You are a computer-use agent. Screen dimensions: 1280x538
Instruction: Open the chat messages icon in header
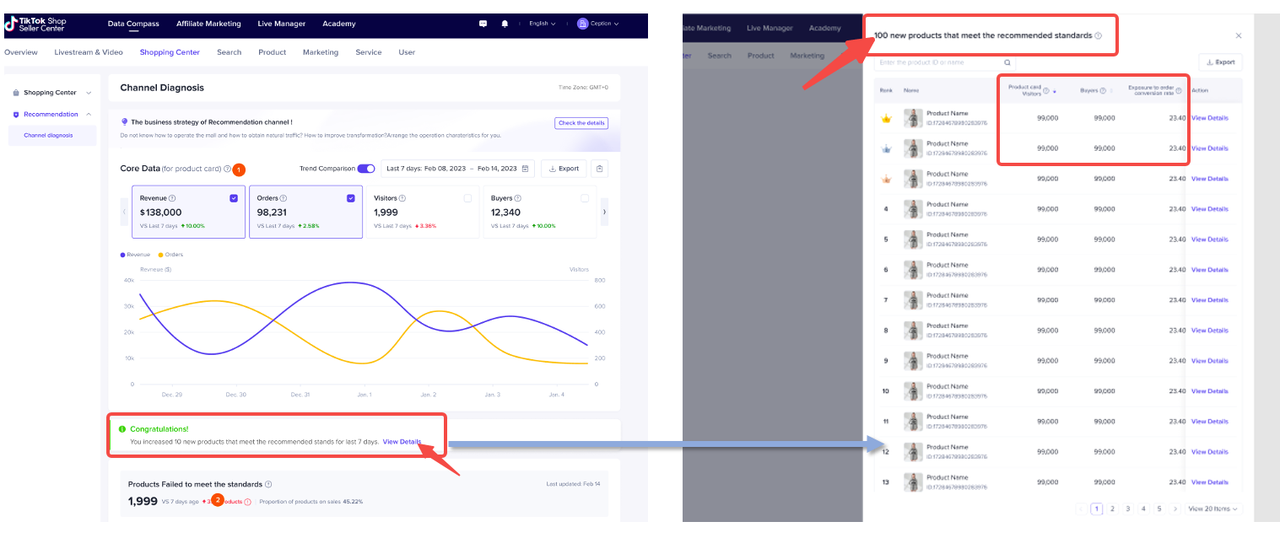point(483,23)
